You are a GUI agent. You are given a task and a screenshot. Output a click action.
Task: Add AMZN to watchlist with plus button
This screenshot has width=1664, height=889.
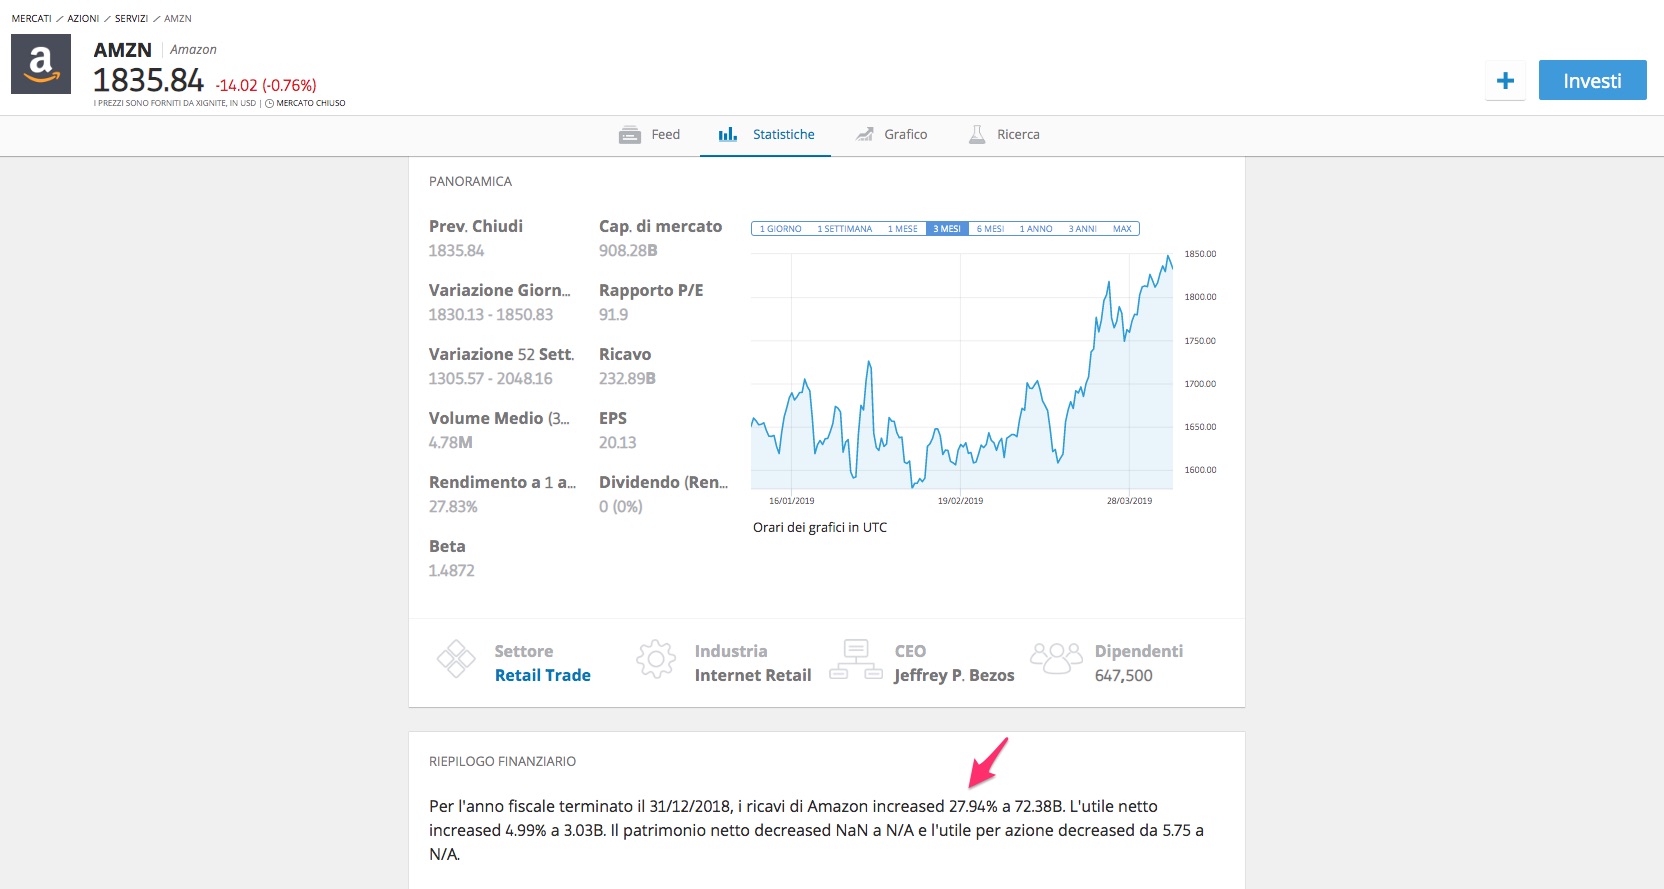point(1505,81)
